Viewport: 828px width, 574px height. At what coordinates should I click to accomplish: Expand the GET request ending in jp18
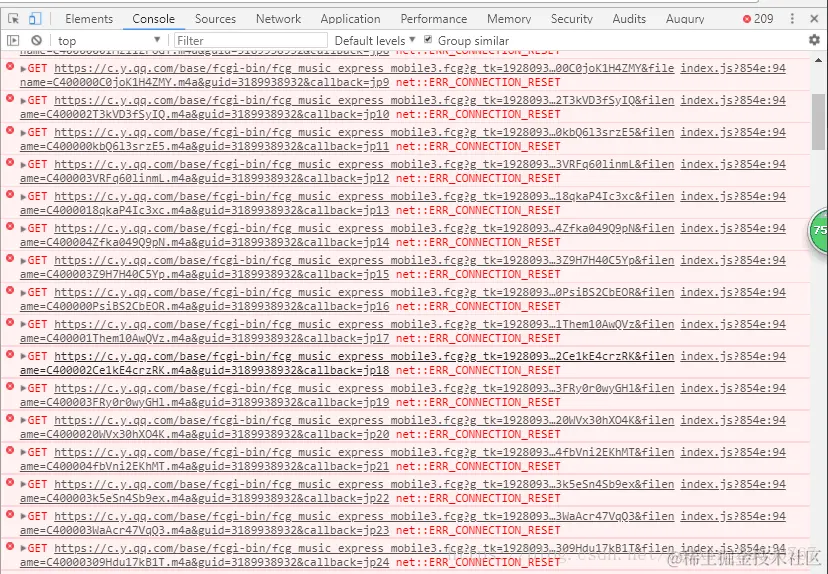point(23,356)
